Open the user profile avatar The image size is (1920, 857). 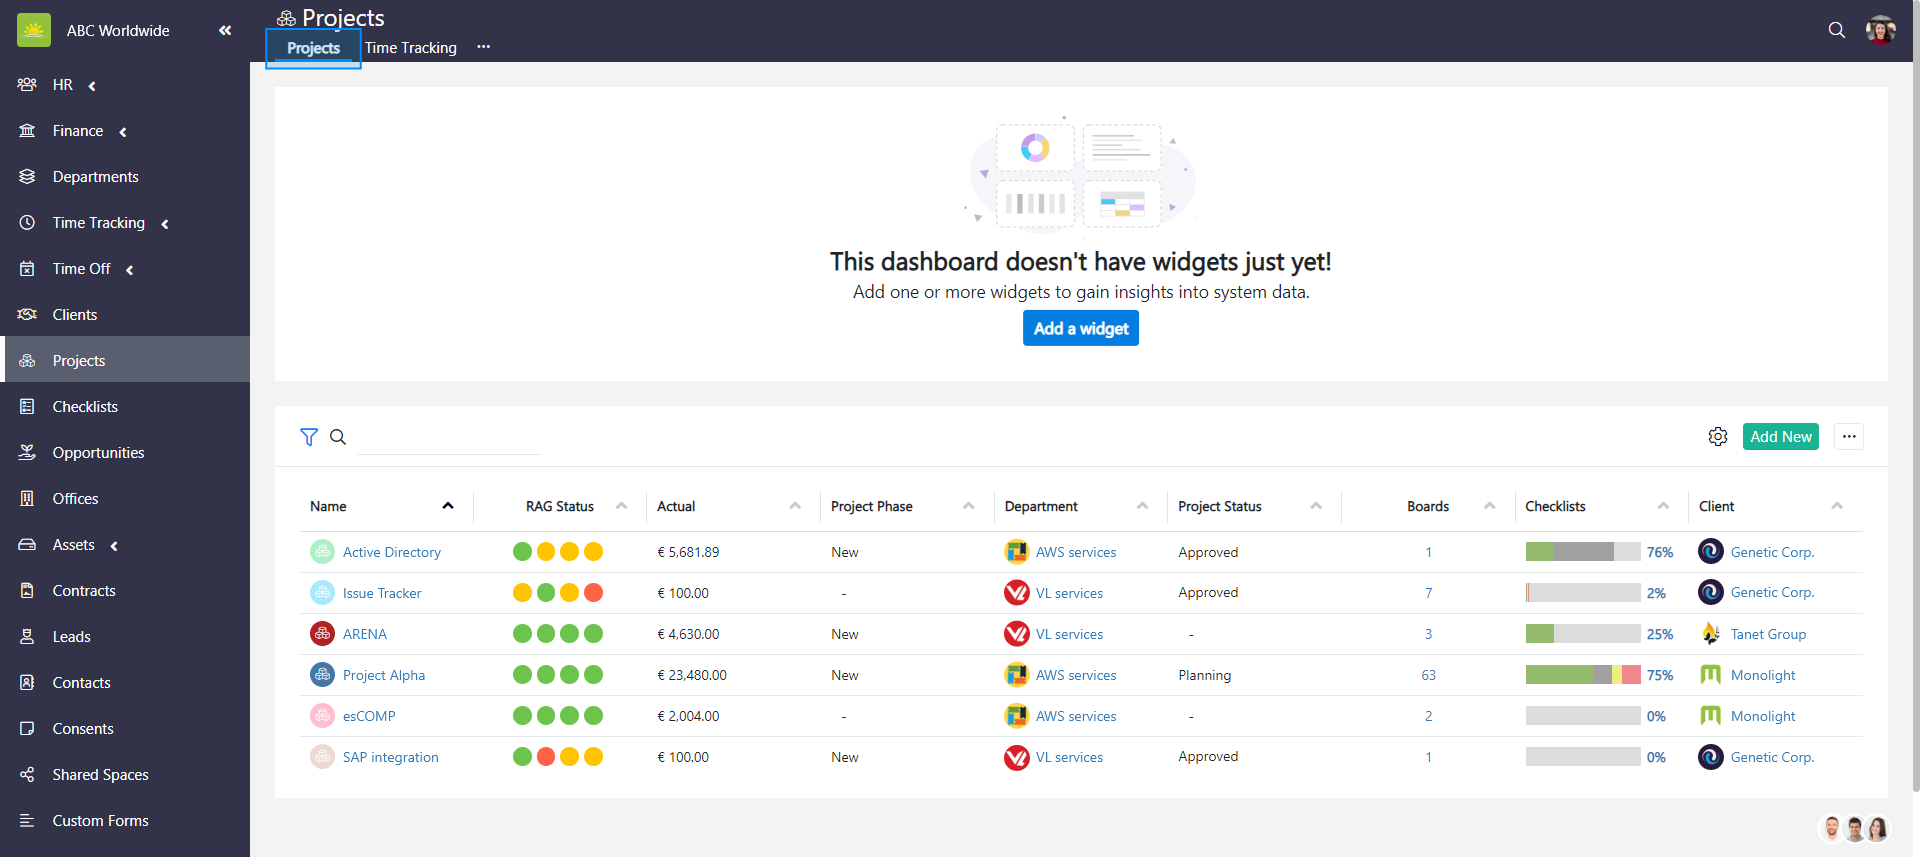click(x=1880, y=30)
